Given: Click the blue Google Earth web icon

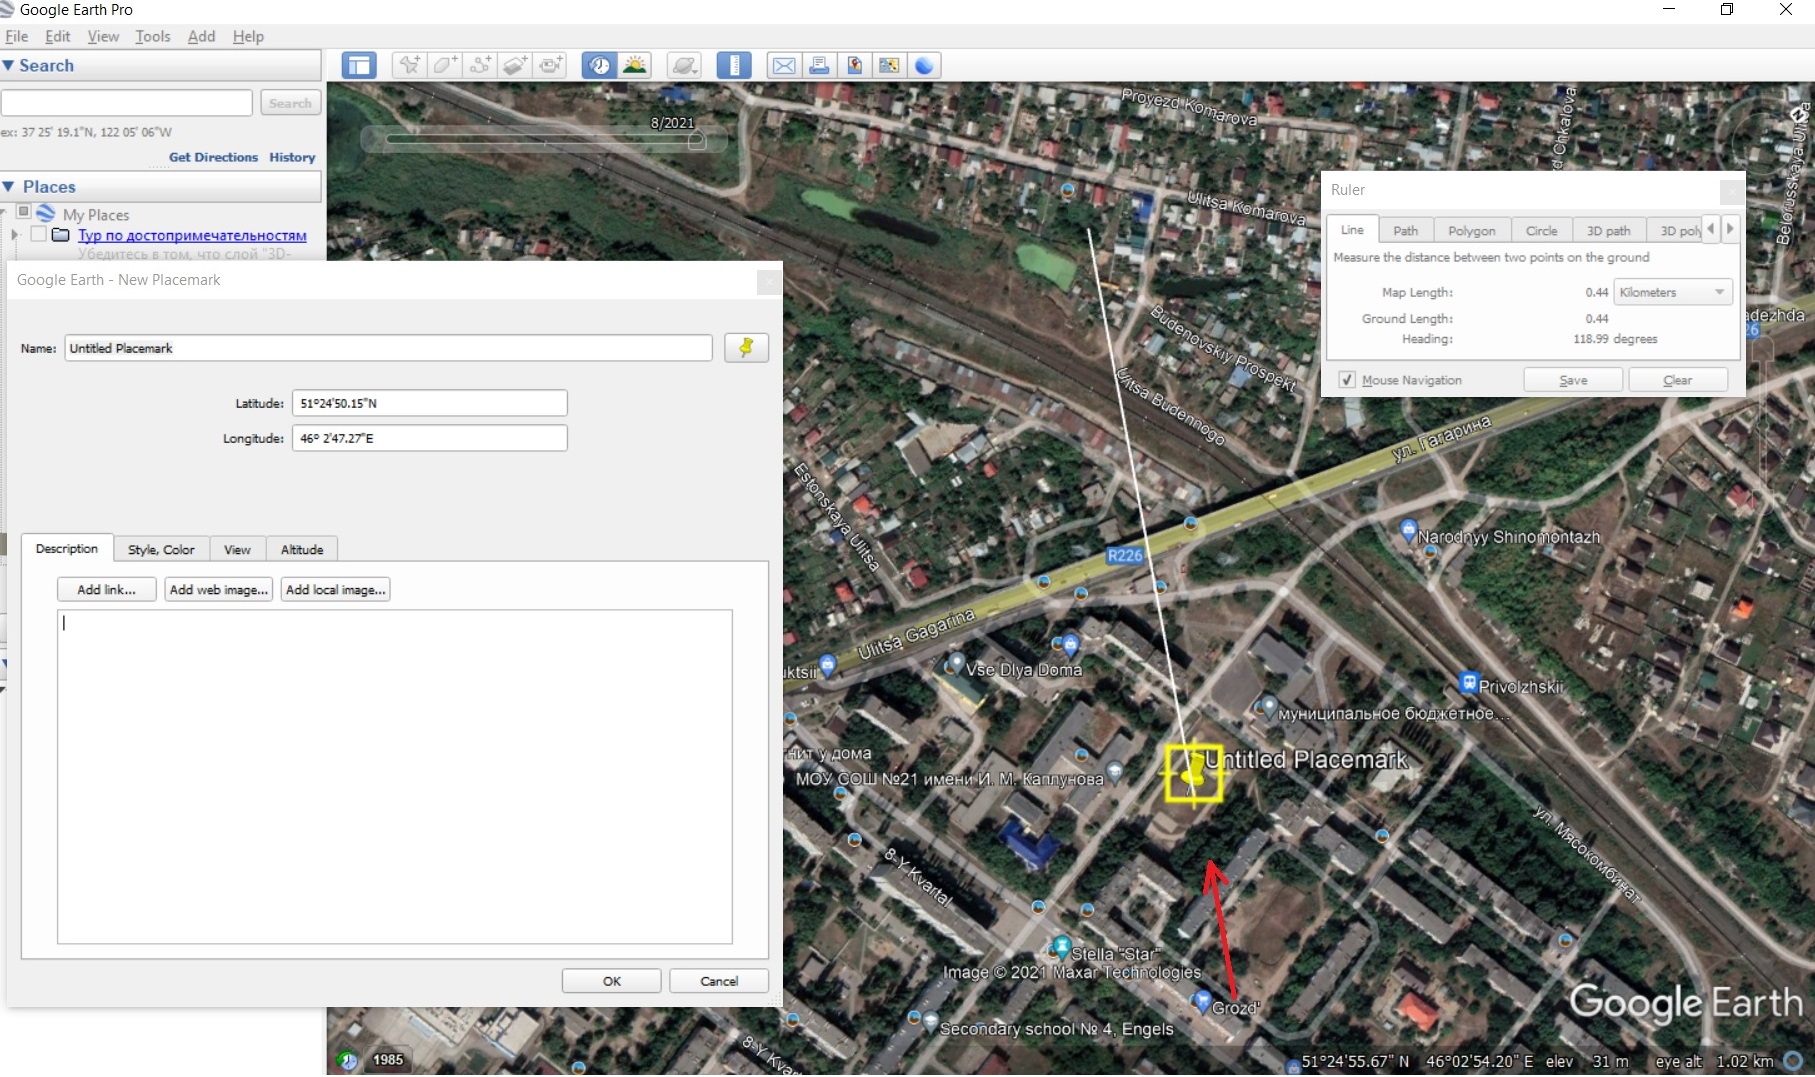Looking at the screenshot, I should (x=925, y=66).
